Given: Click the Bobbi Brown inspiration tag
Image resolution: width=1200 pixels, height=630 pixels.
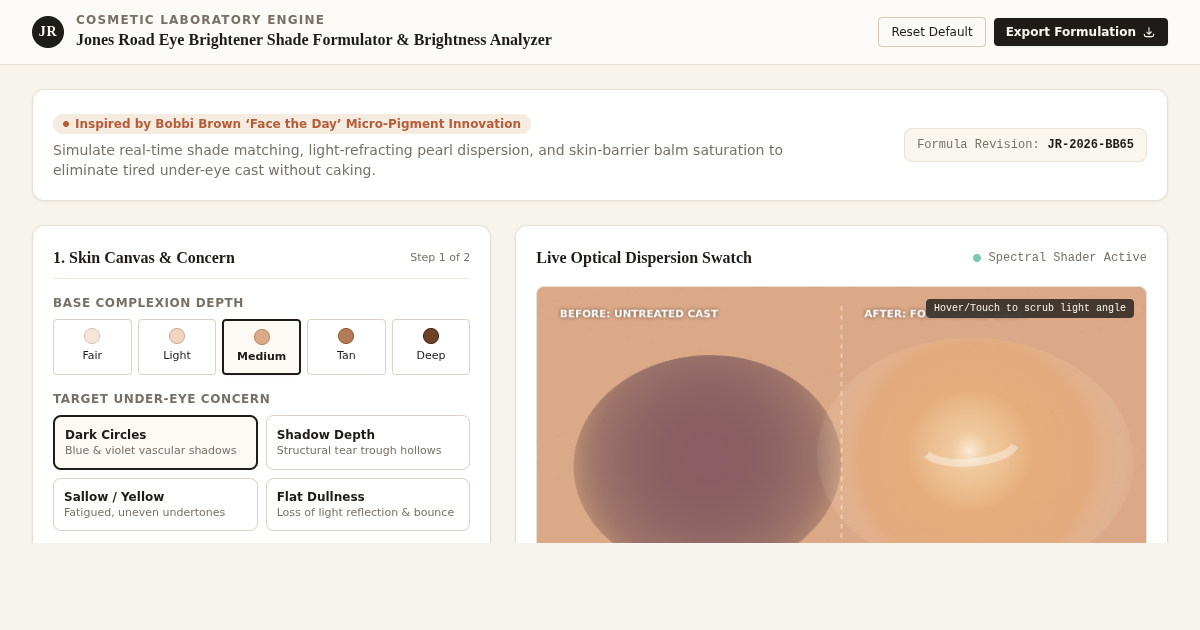Looking at the screenshot, I should coord(292,124).
